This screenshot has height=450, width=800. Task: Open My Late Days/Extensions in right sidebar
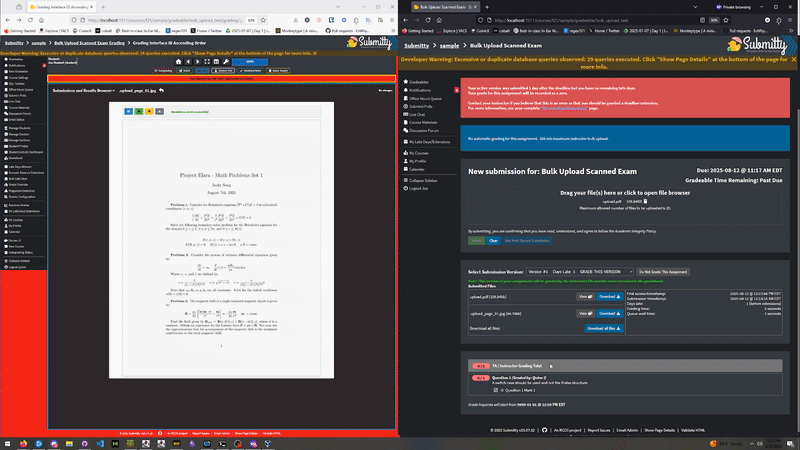429,142
